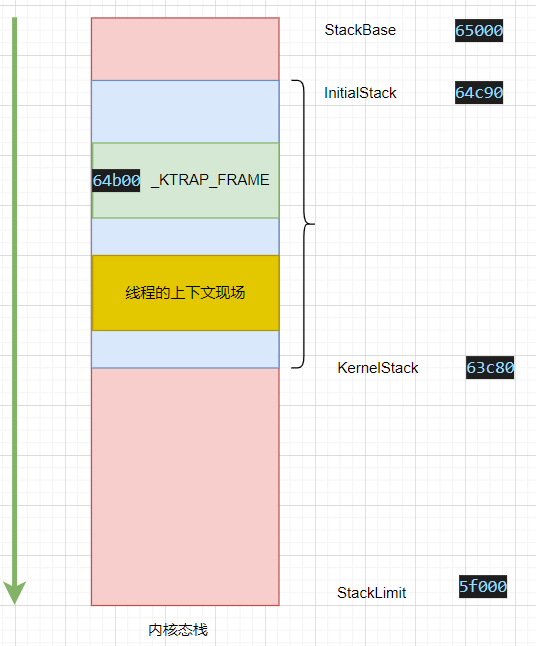Click the 63c80 address value
Viewport: 536px width, 646px height.
point(490,367)
